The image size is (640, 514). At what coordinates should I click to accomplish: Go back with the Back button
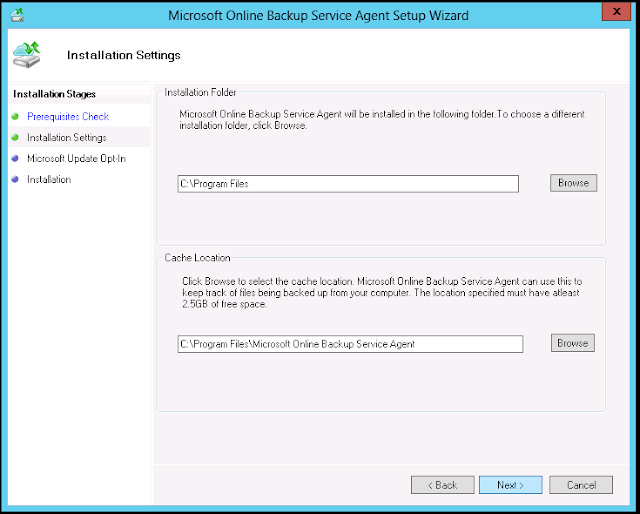click(443, 485)
